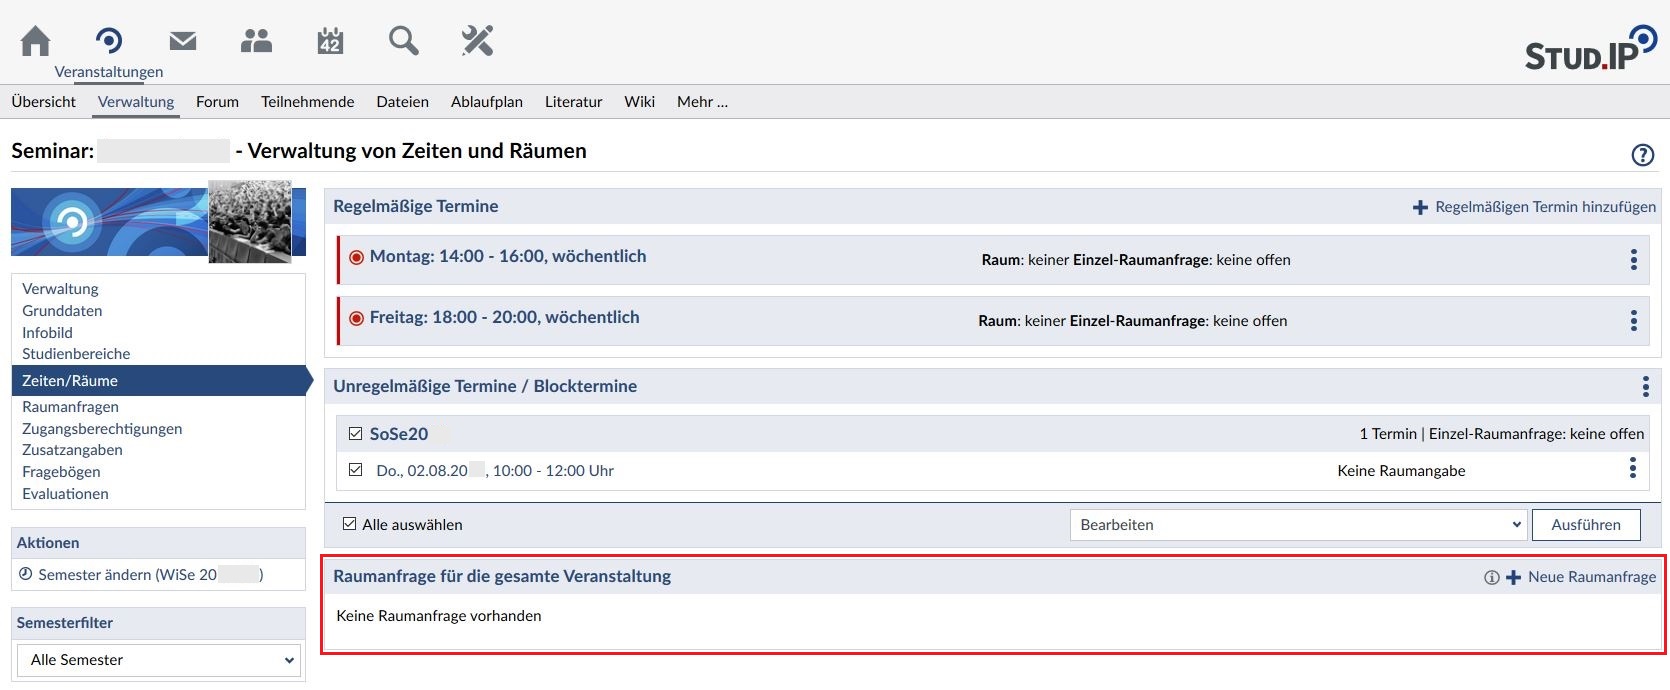
Task: Open the search magnifier icon
Action: 403,41
